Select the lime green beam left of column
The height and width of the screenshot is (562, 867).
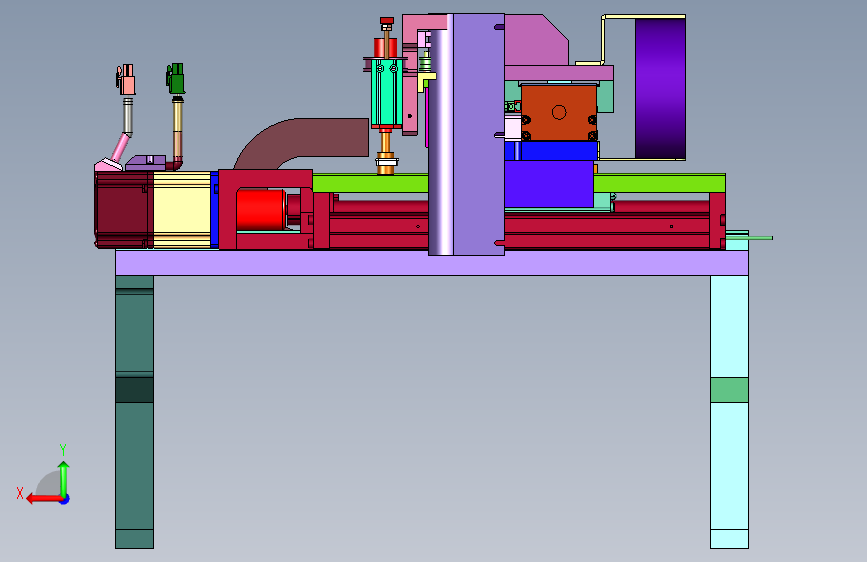(370, 183)
